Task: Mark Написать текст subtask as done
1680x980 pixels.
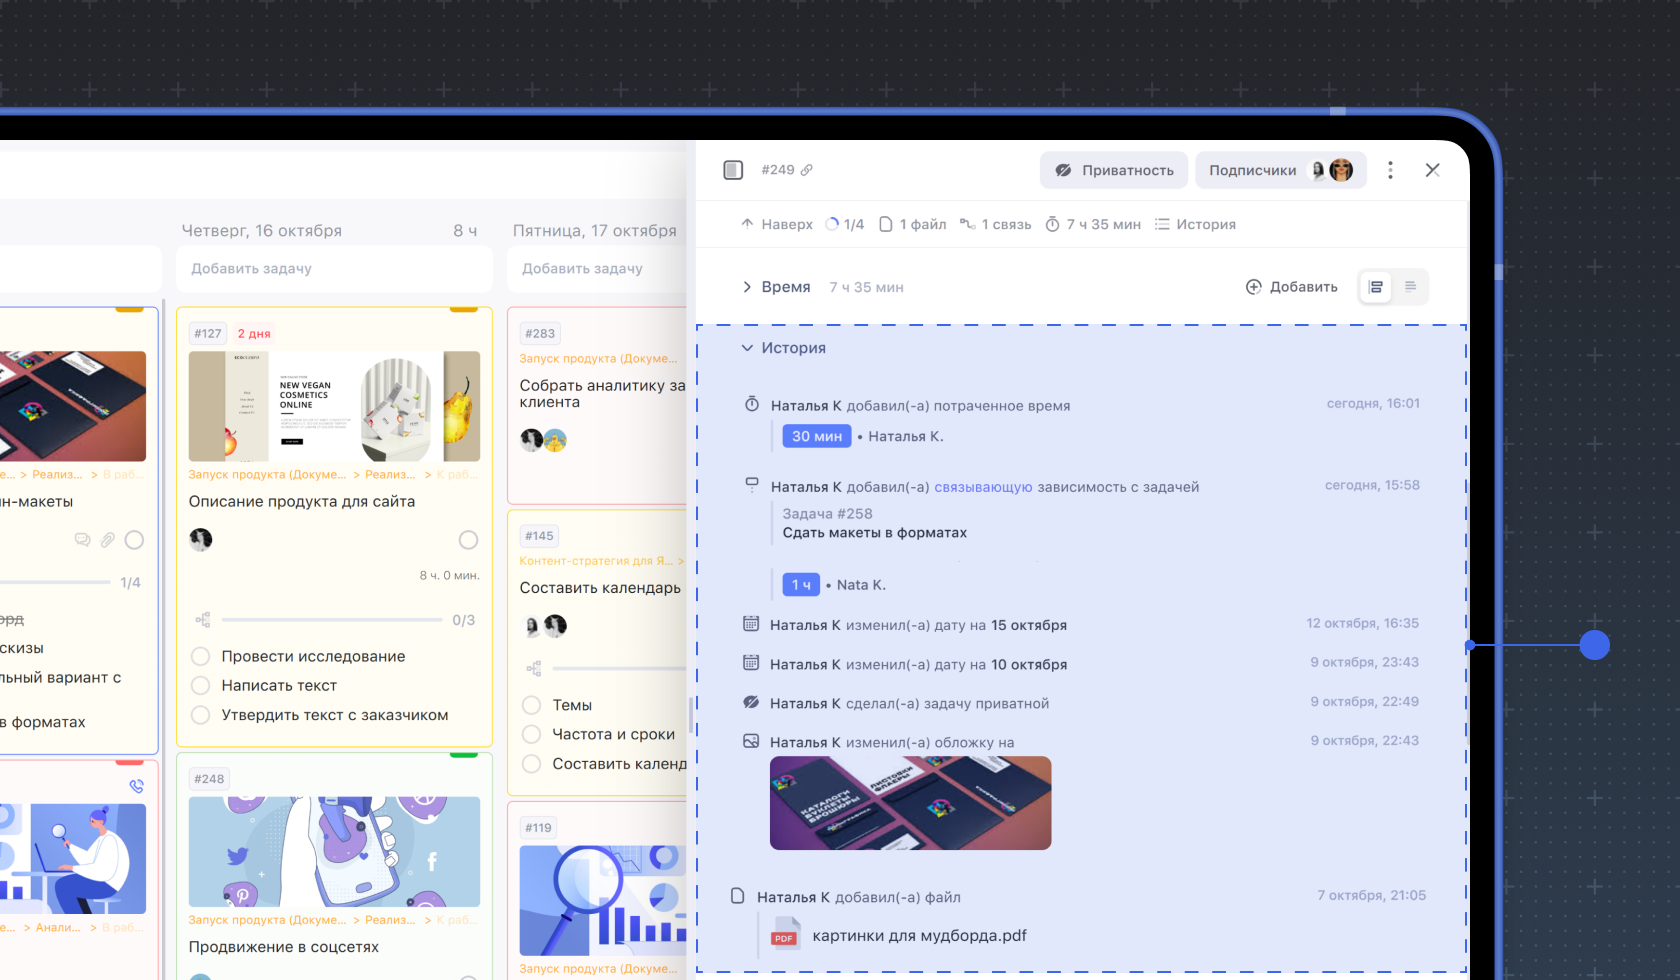Action: coord(201,685)
